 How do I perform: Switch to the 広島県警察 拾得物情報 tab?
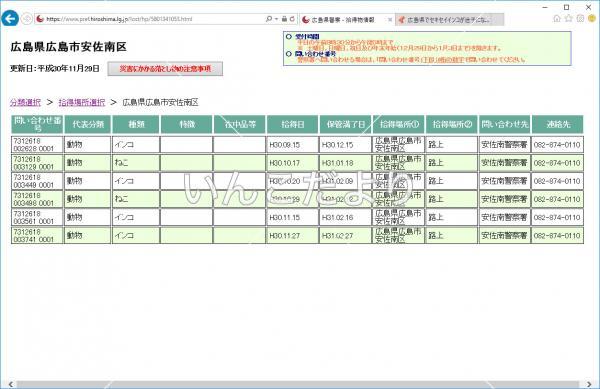pos(342,20)
